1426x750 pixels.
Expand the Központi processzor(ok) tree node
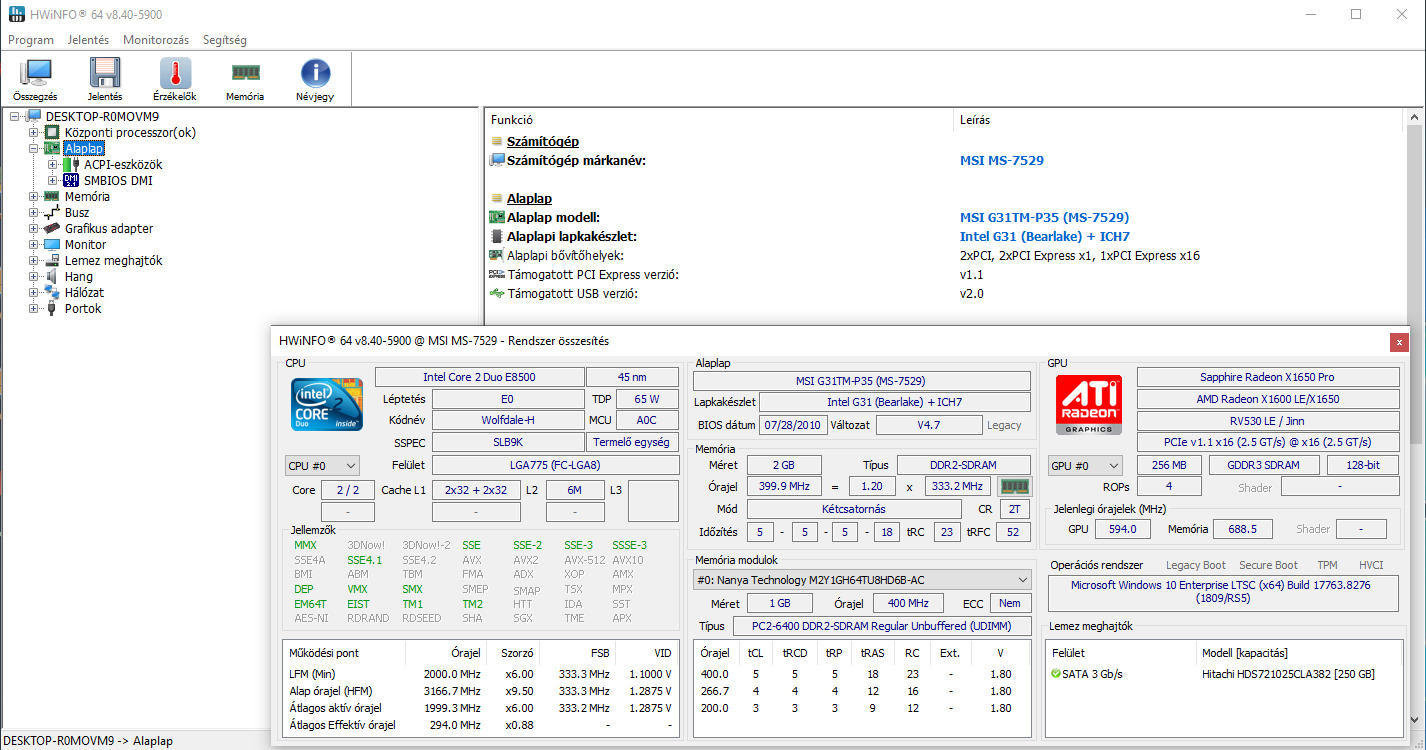pyautogui.click(x=34, y=132)
